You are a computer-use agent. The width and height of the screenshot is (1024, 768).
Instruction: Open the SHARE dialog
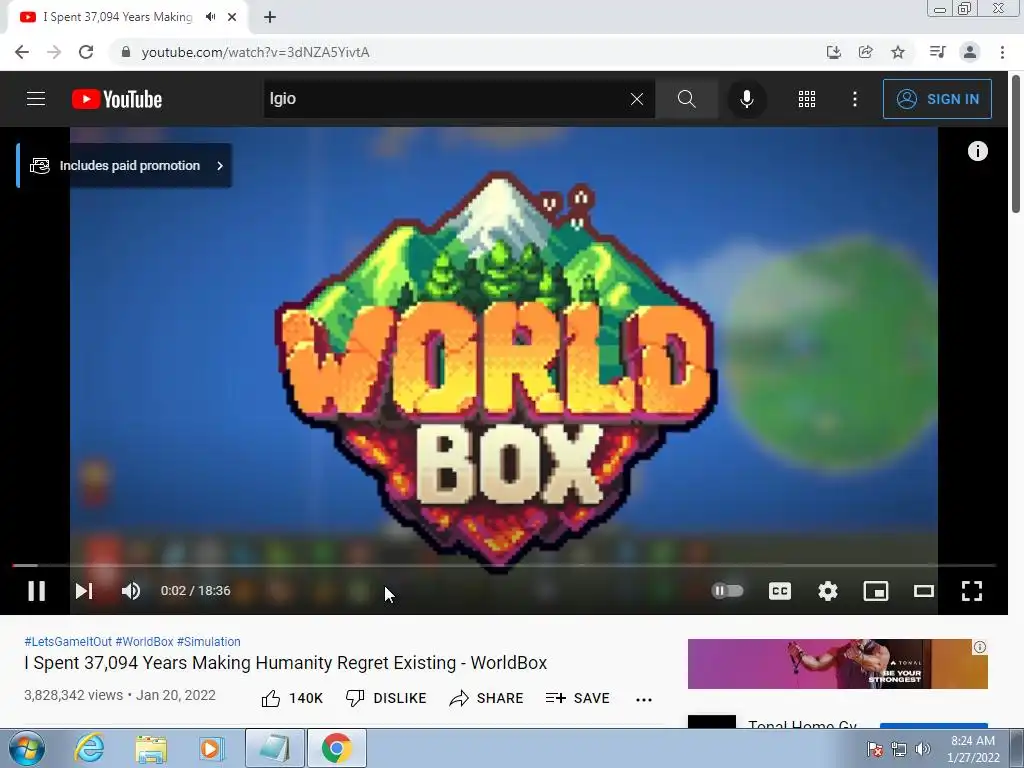point(487,698)
